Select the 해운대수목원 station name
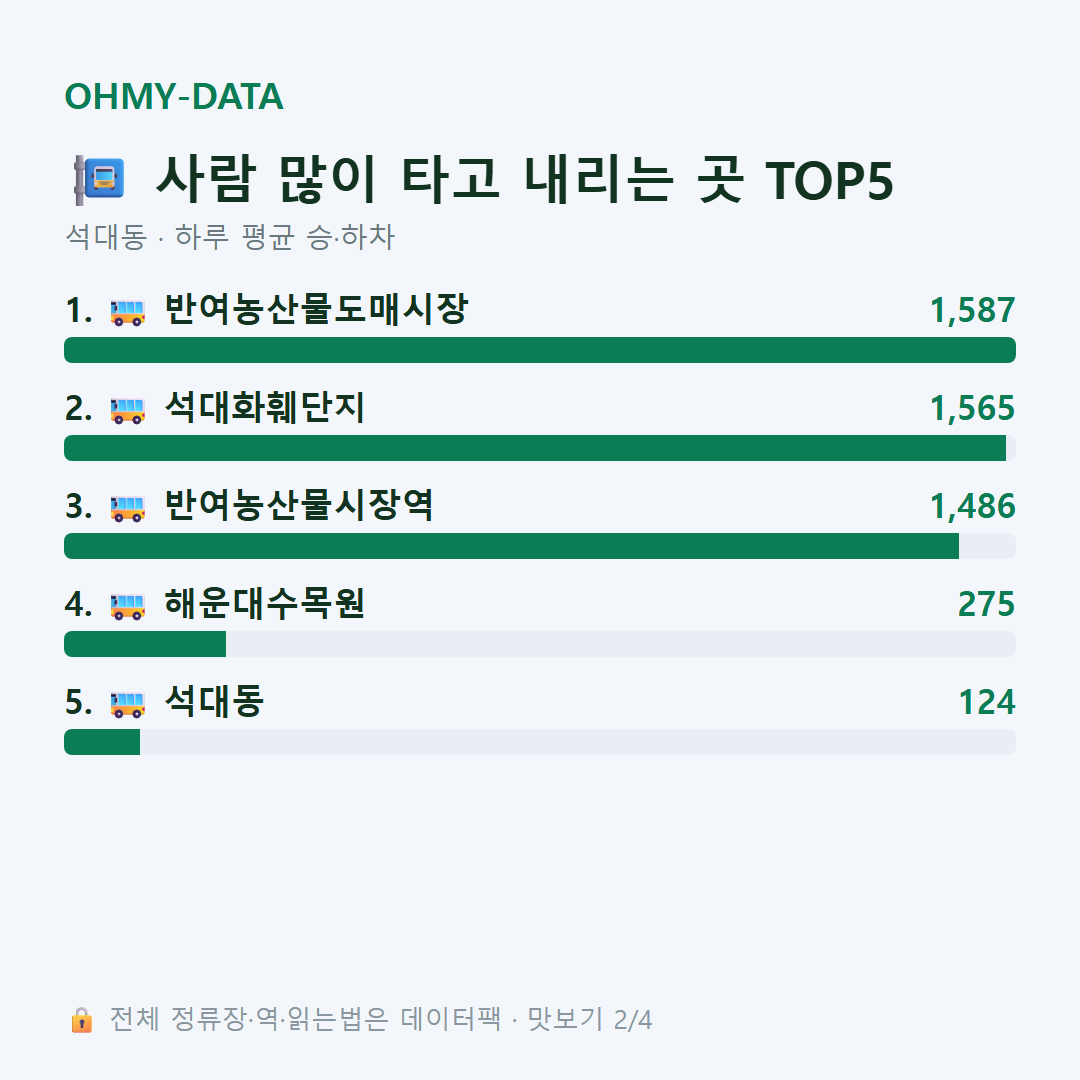Viewport: 1080px width, 1080px height. tap(264, 603)
